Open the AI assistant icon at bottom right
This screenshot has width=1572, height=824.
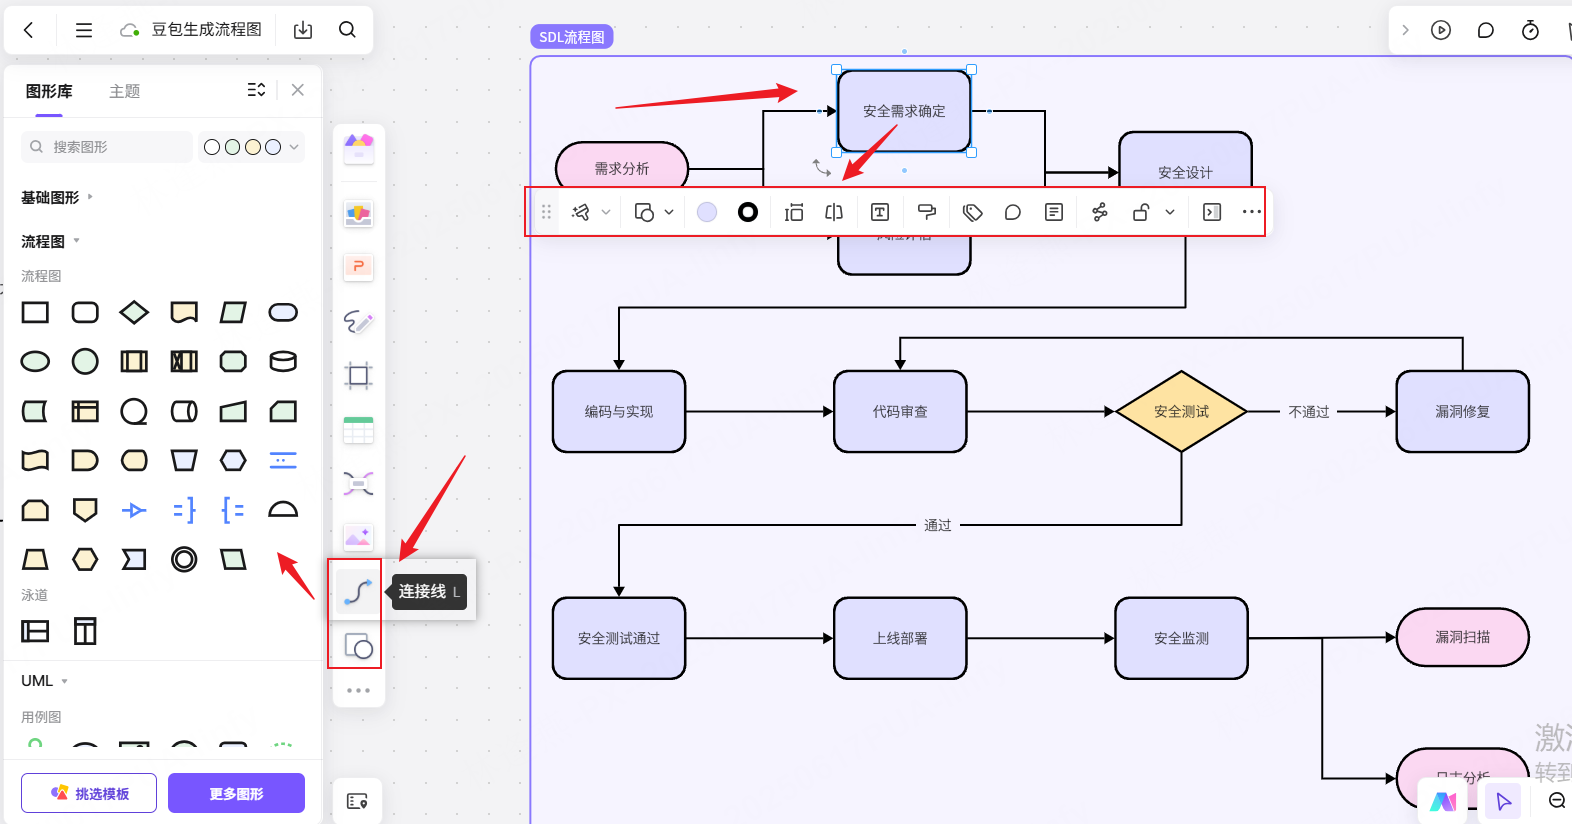[1442, 801]
